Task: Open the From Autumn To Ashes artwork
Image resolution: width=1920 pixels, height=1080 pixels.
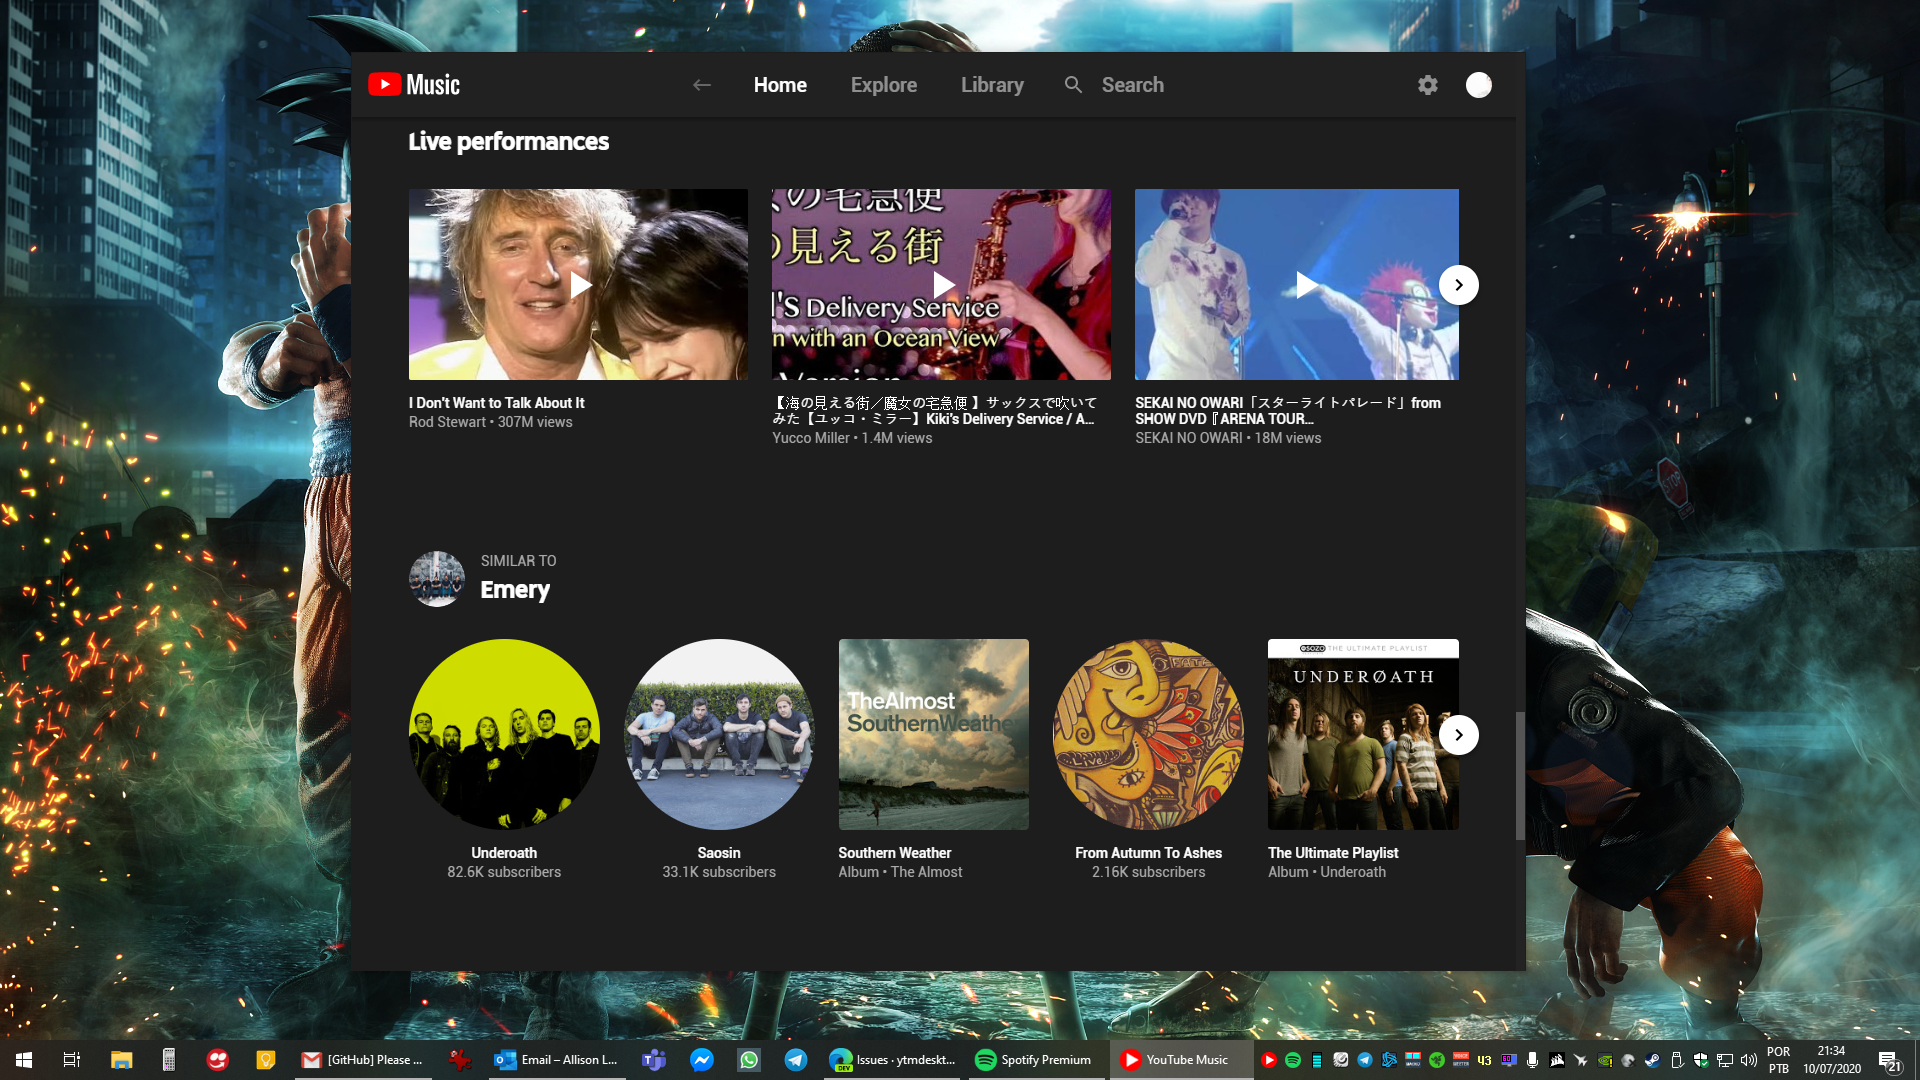Action: coord(1148,734)
